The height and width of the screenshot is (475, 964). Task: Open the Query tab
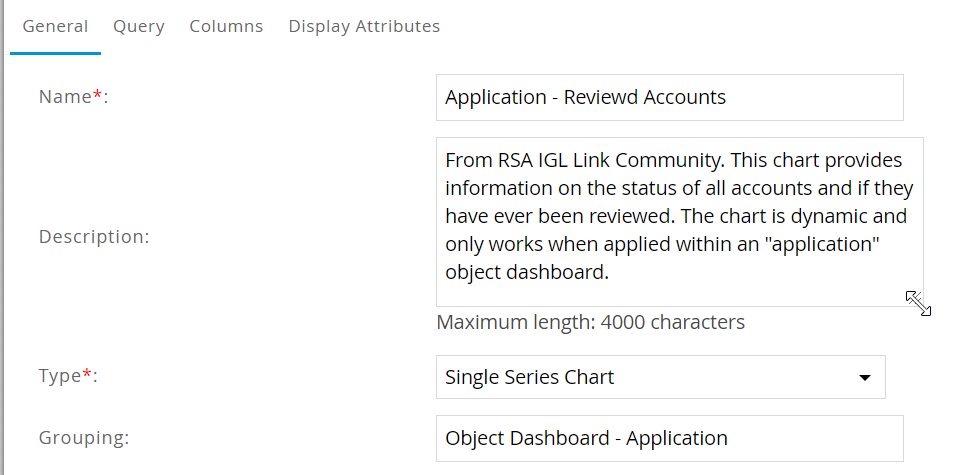(x=139, y=27)
